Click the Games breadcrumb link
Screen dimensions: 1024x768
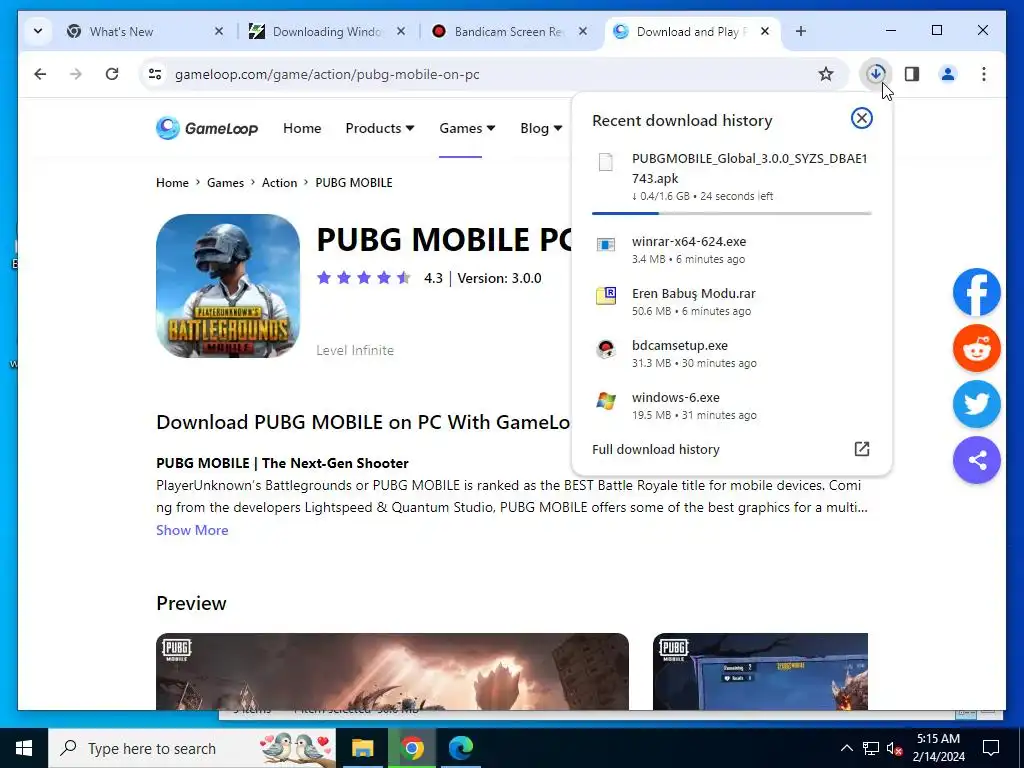coord(225,183)
